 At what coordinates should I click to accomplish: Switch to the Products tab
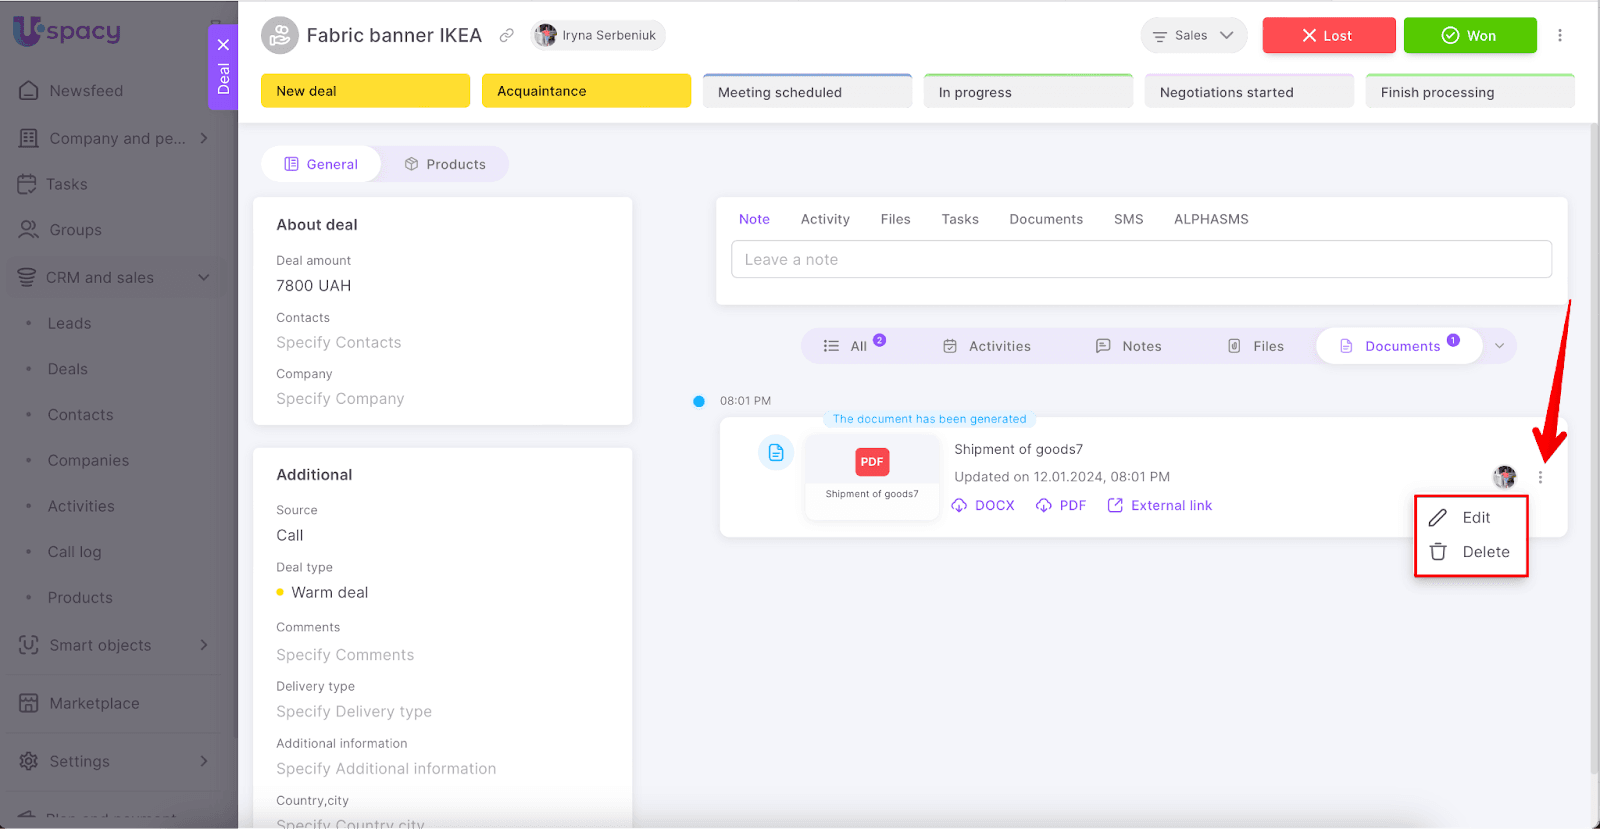point(445,165)
